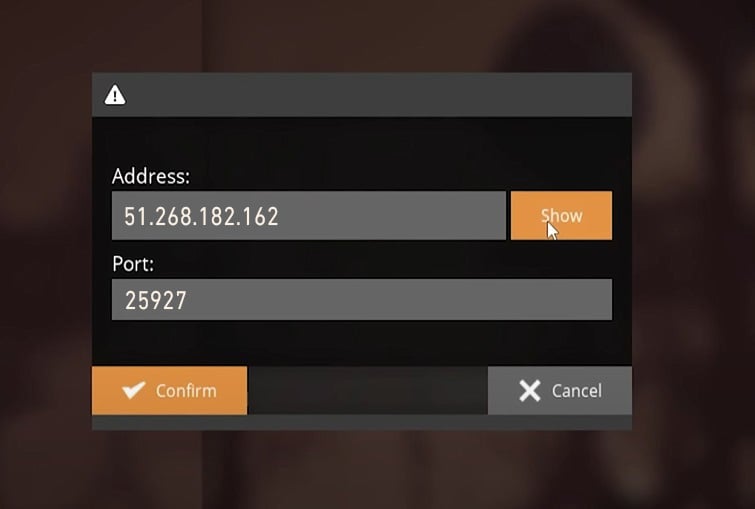Click dark space between Confirm and Cancel

click(x=367, y=391)
